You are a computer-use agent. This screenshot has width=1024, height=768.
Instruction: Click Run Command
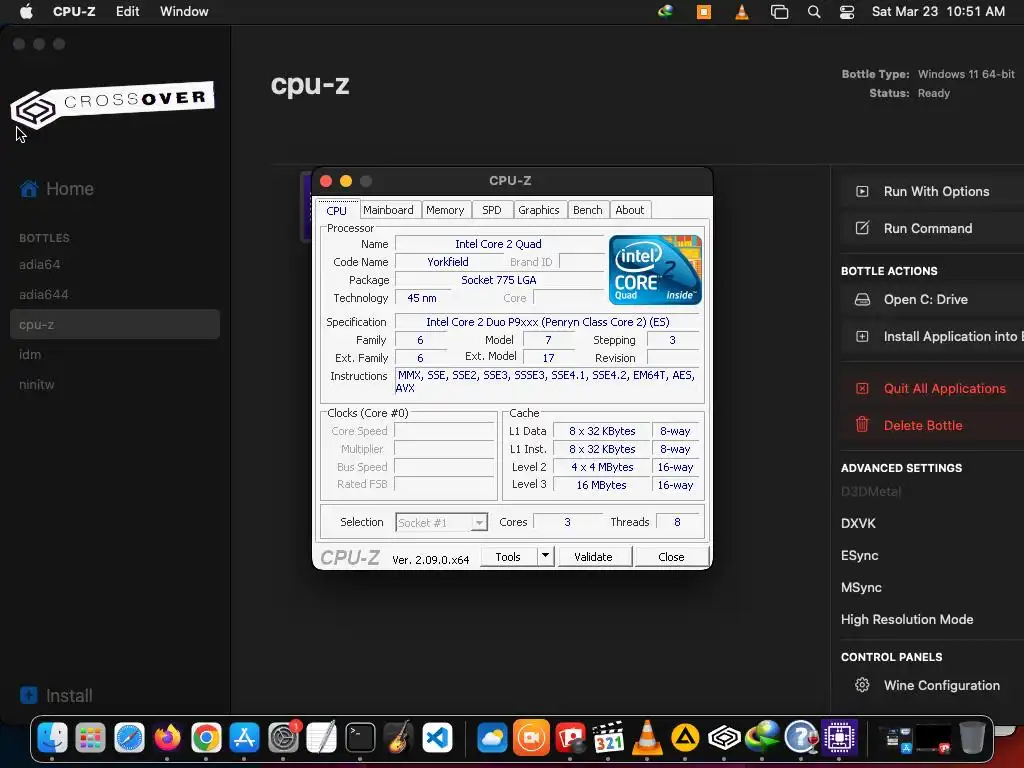(x=932, y=228)
